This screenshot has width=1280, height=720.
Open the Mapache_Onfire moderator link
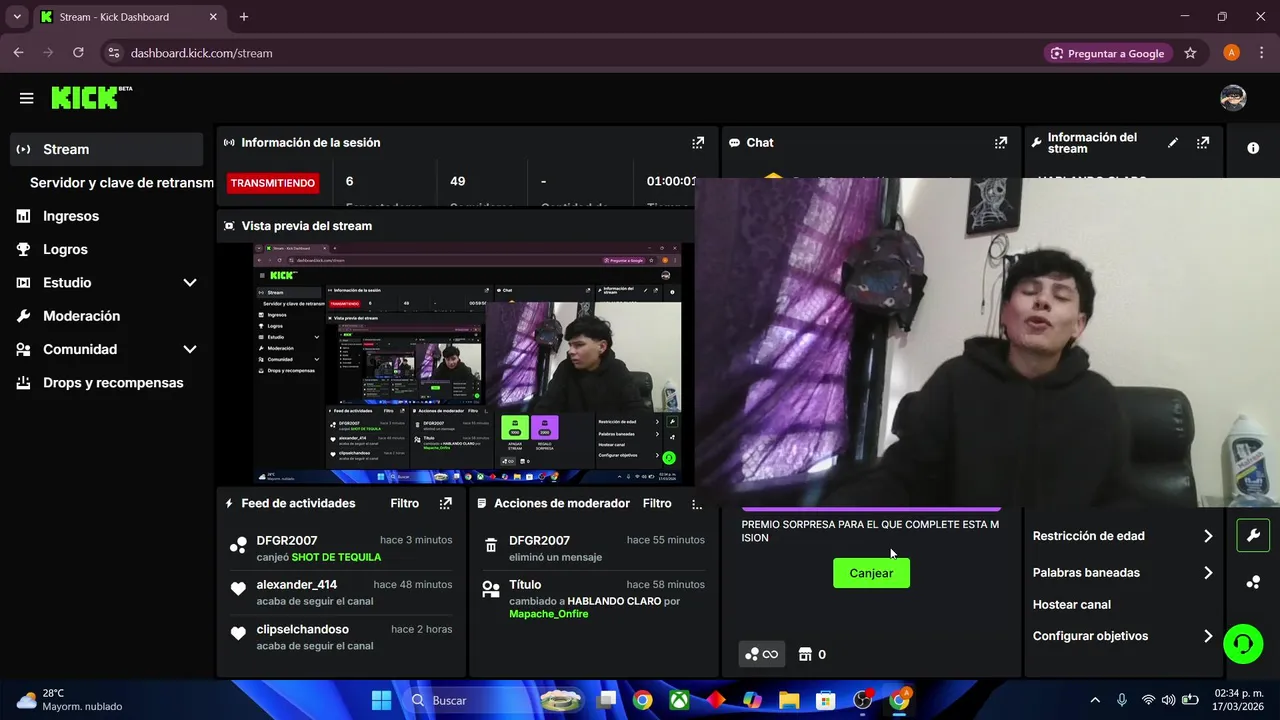(x=549, y=614)
